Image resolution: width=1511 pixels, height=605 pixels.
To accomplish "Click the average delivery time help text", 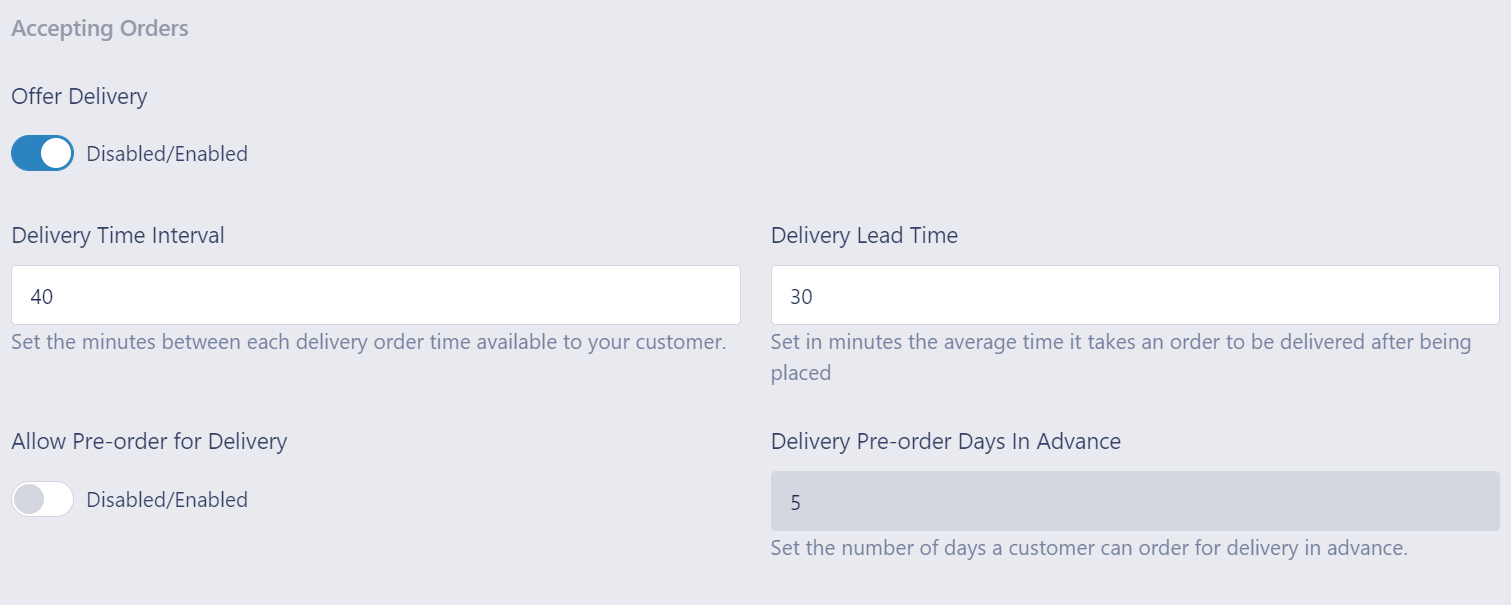I will coord(1120,341).
